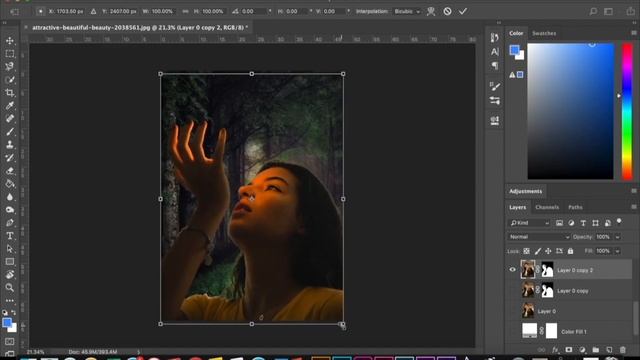Select the Adjustments panel tab
The width and height of the screenshot is (640, 360).
pos(526,191)
